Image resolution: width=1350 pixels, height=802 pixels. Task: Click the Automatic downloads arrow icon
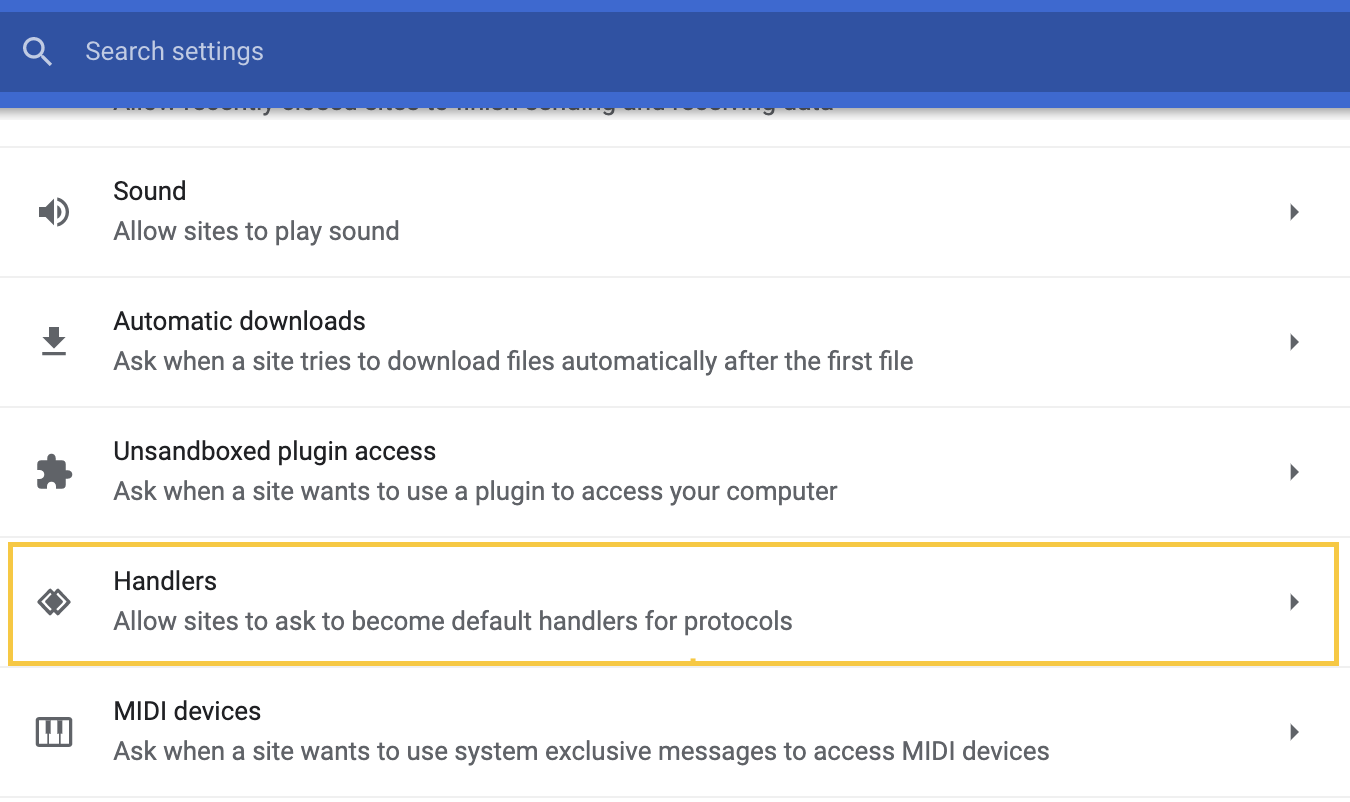click(54, 341)
